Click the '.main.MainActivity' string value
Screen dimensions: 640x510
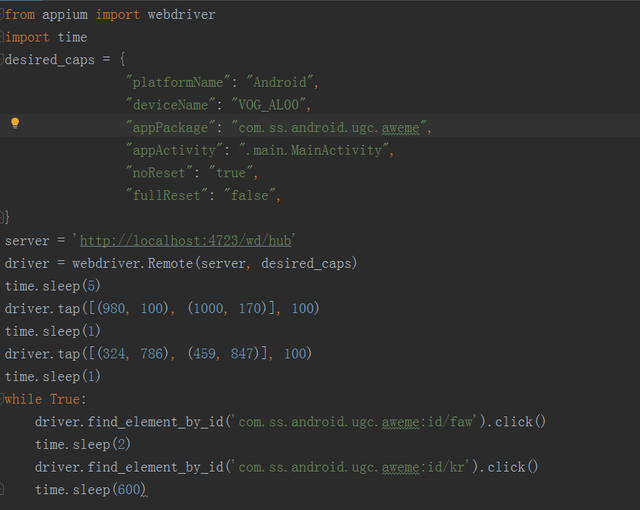tap(313, 150)
